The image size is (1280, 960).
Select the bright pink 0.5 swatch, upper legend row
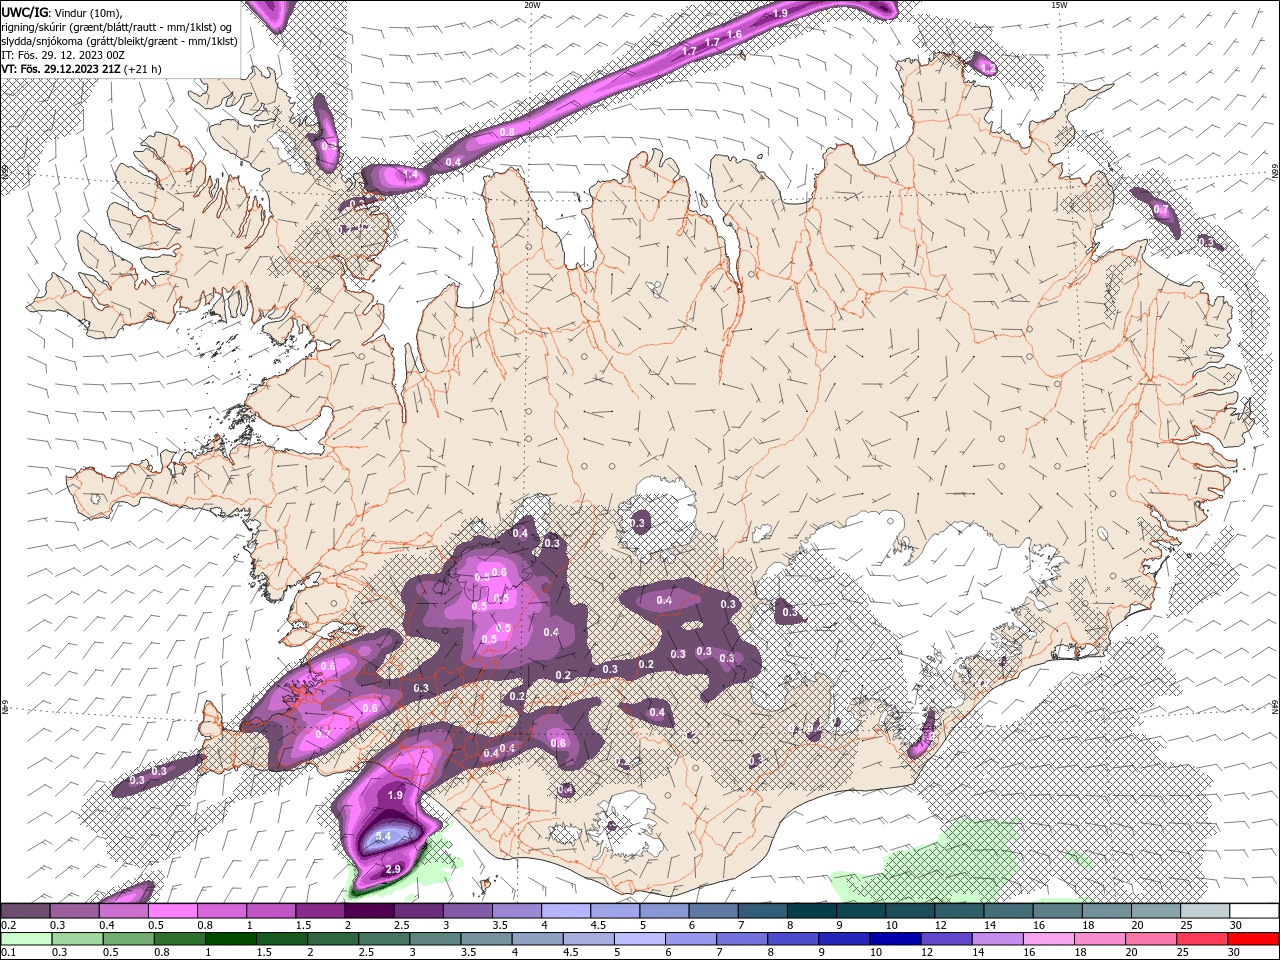[172, 911]
